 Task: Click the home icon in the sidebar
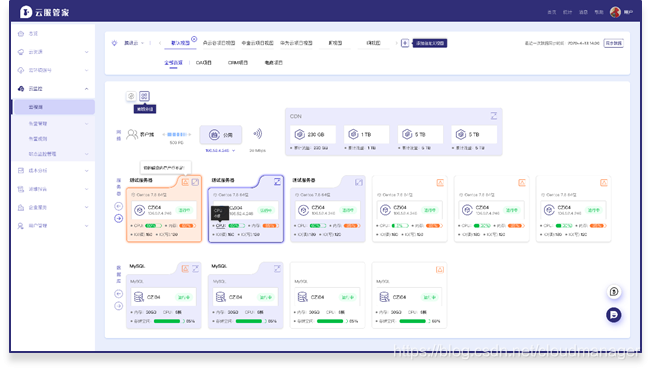coord(21,34)
